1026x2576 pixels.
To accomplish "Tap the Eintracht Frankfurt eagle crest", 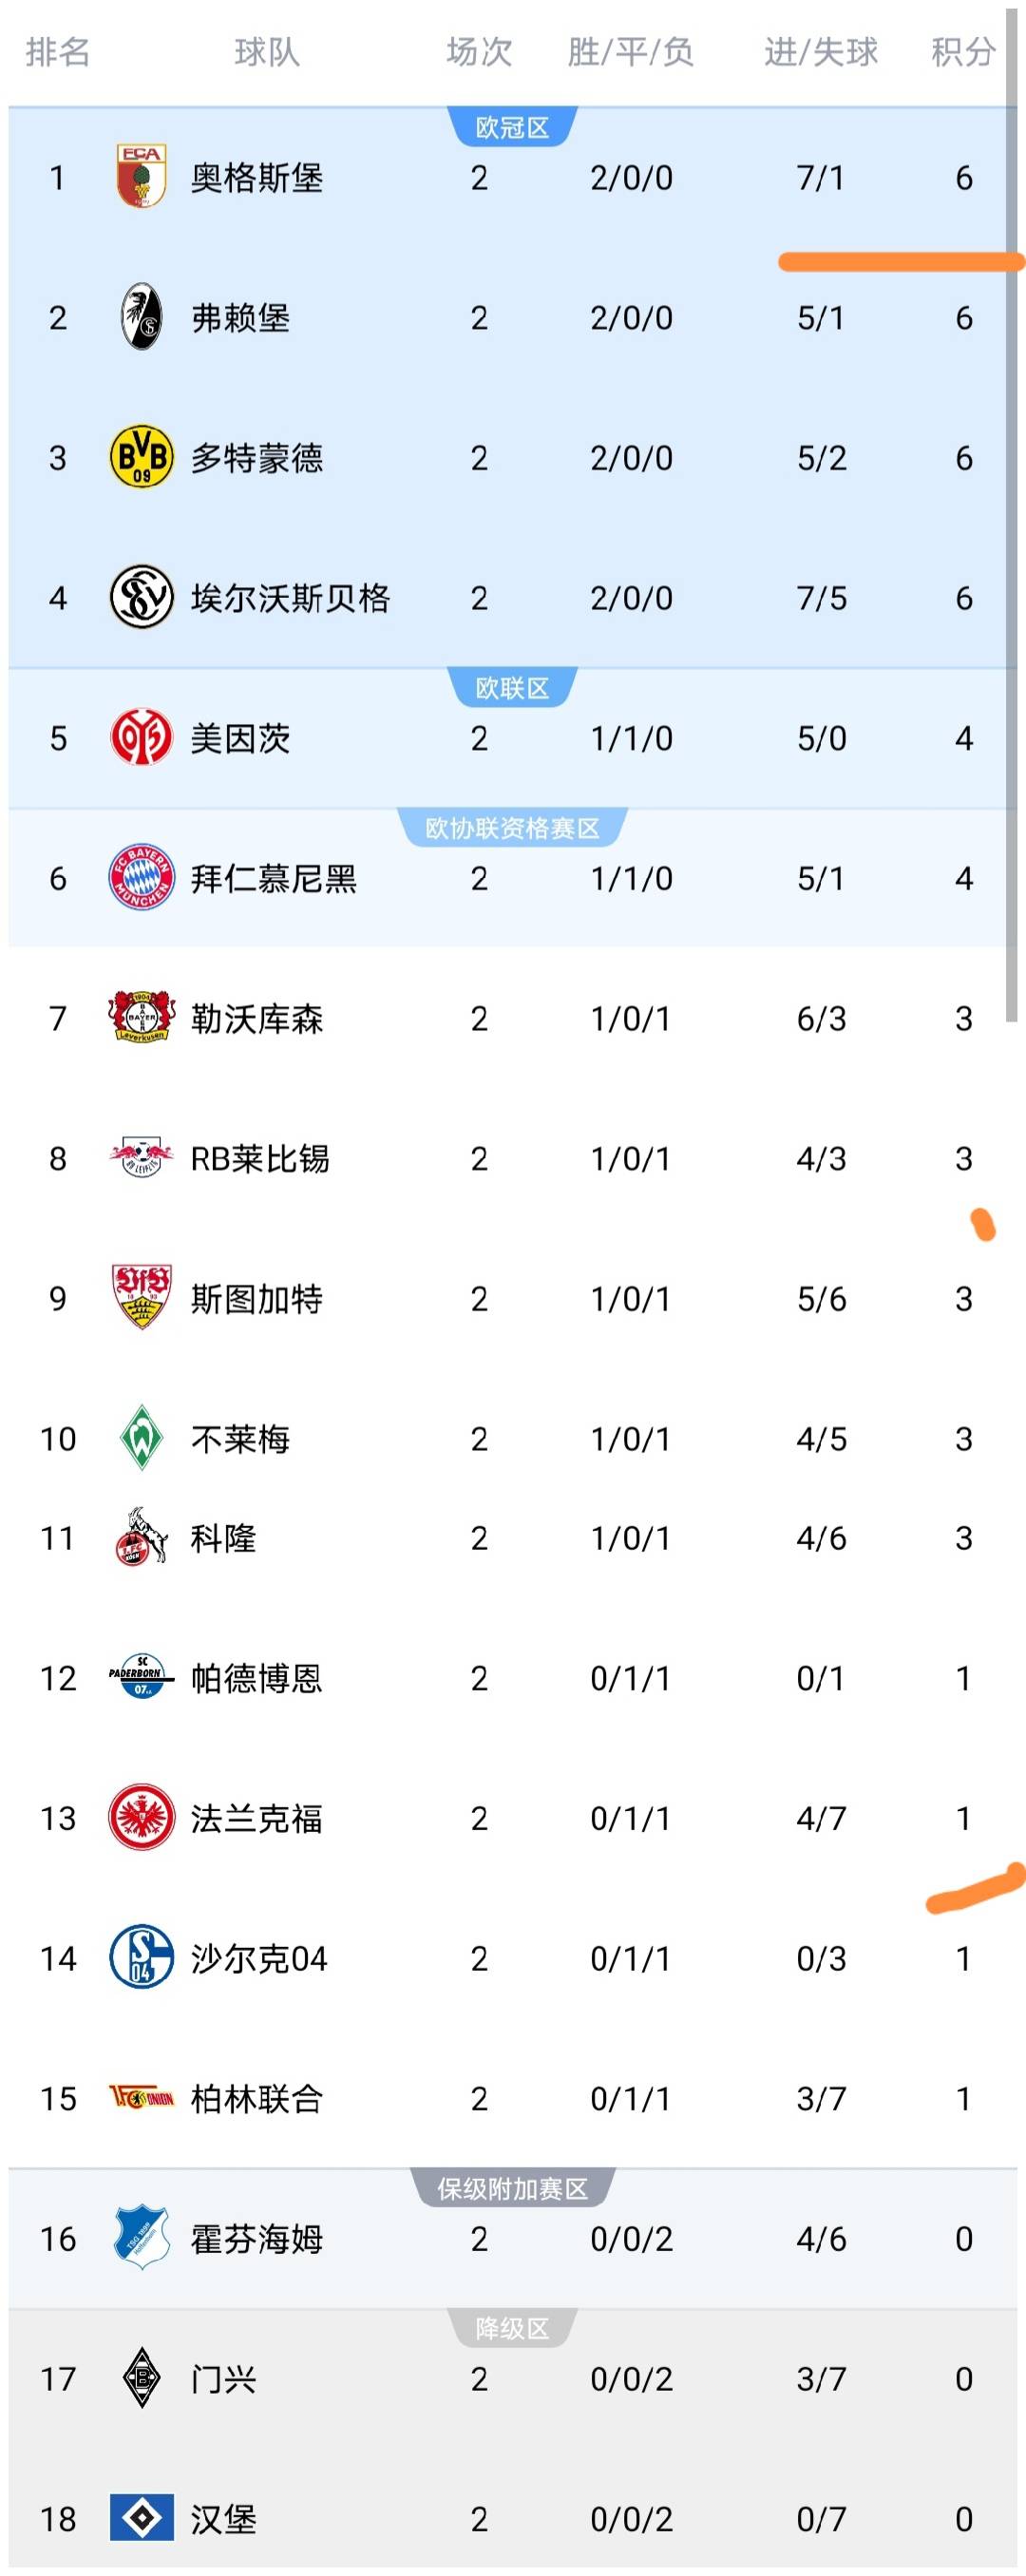I will (141, 1817).
